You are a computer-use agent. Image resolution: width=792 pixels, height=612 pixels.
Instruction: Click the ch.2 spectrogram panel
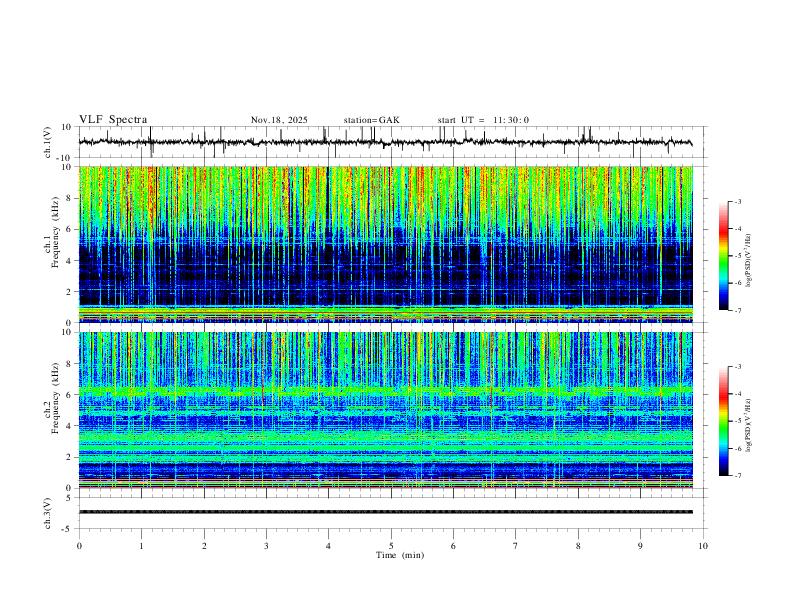click(386, 410)
